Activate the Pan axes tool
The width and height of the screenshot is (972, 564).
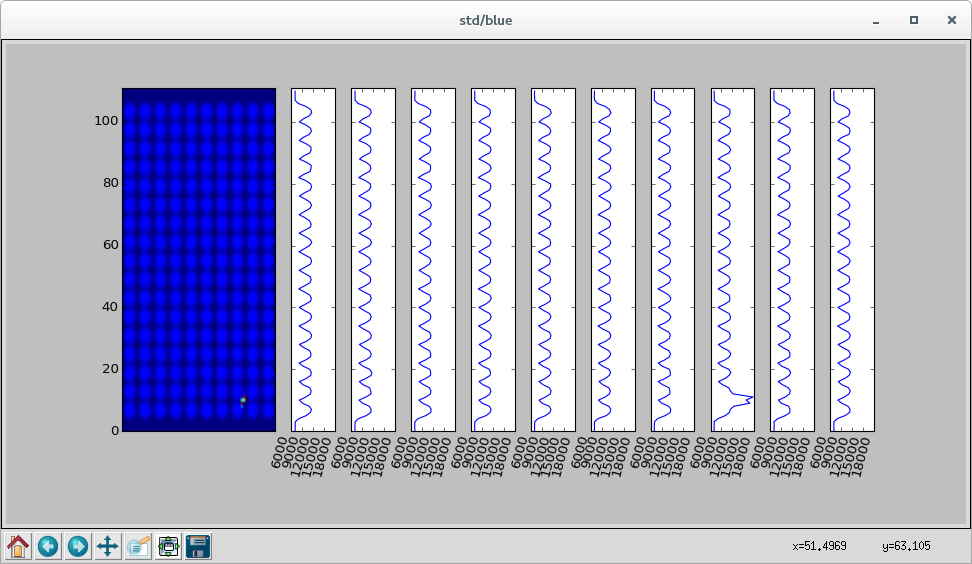tap(107, 546)
